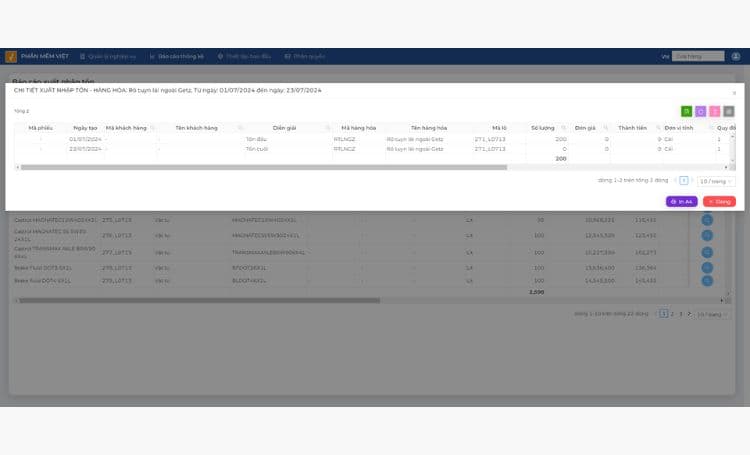The image size is (750, 455).
Task: Open search filter on Diễn giải column
Action: [328, 128]
